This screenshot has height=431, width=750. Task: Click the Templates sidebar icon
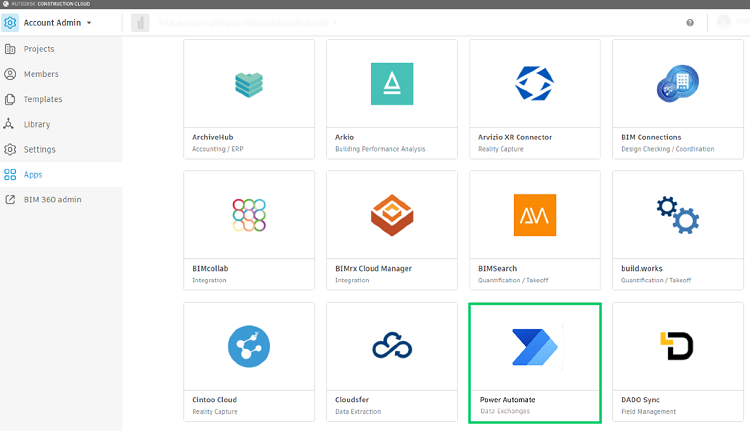click(x=10, y=99)
